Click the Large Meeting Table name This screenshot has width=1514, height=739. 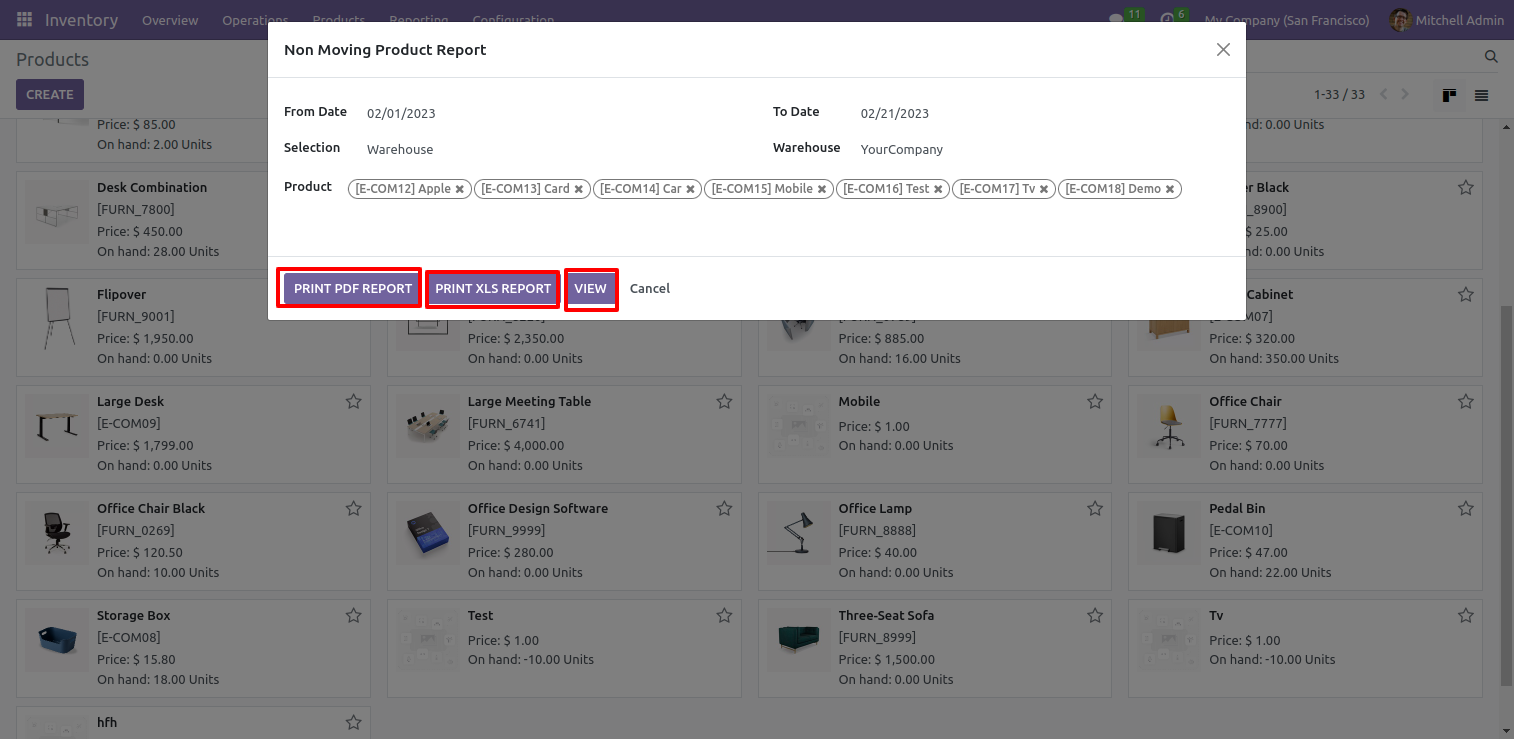pos(529,401)
